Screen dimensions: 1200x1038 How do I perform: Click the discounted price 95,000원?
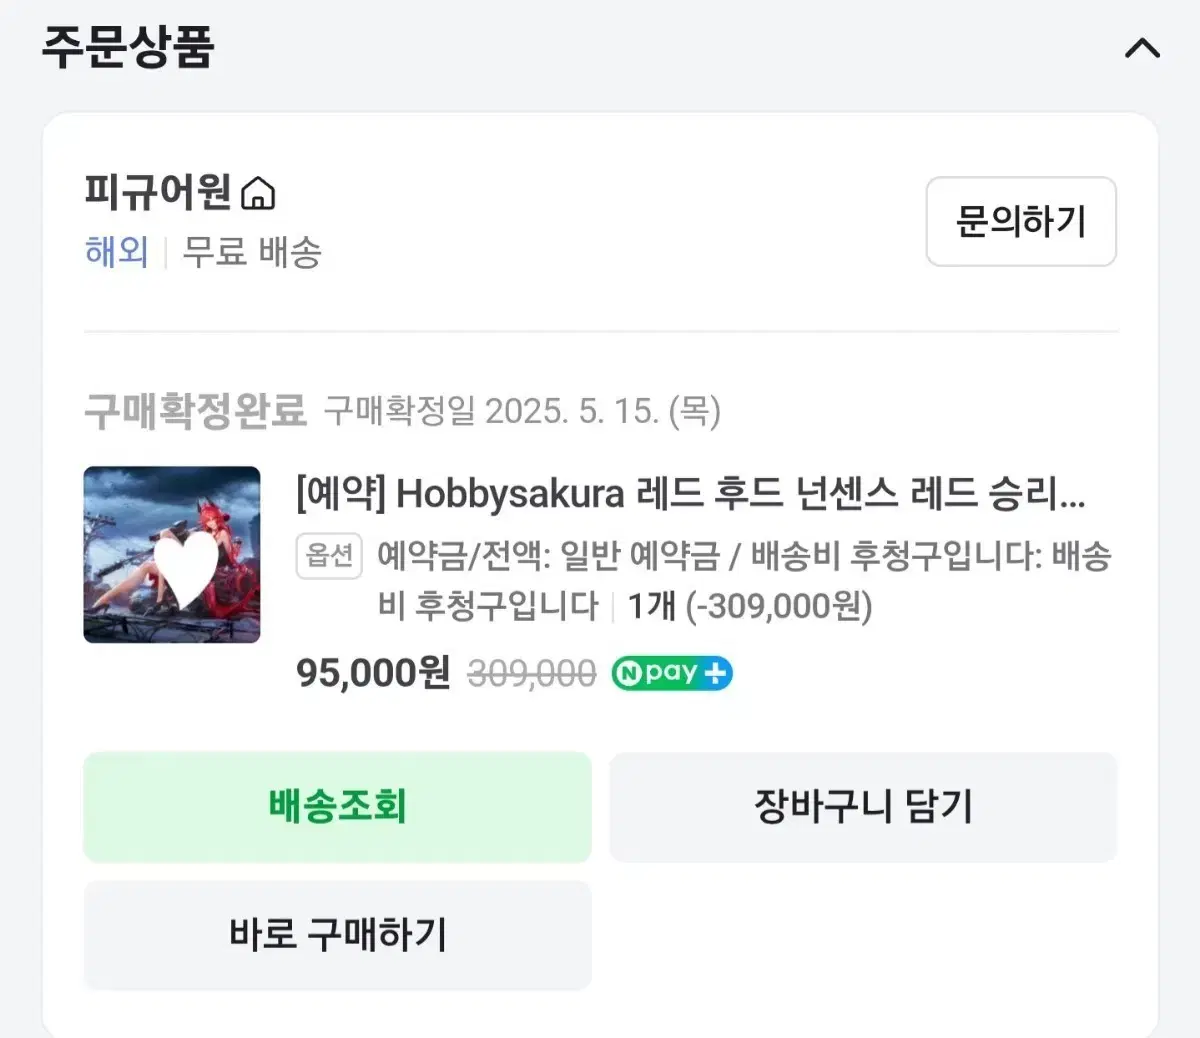click(371, 673)
